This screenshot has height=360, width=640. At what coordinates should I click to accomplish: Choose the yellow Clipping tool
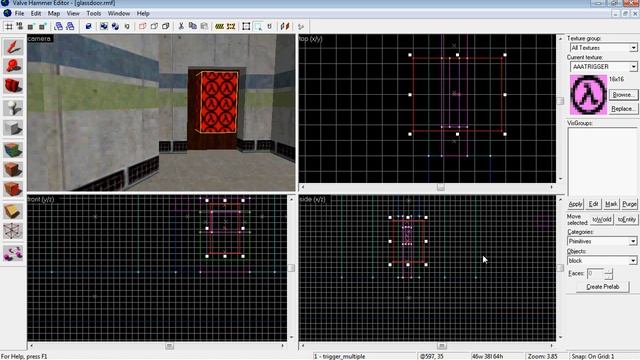pyautogui.click(x=13, y=211)
